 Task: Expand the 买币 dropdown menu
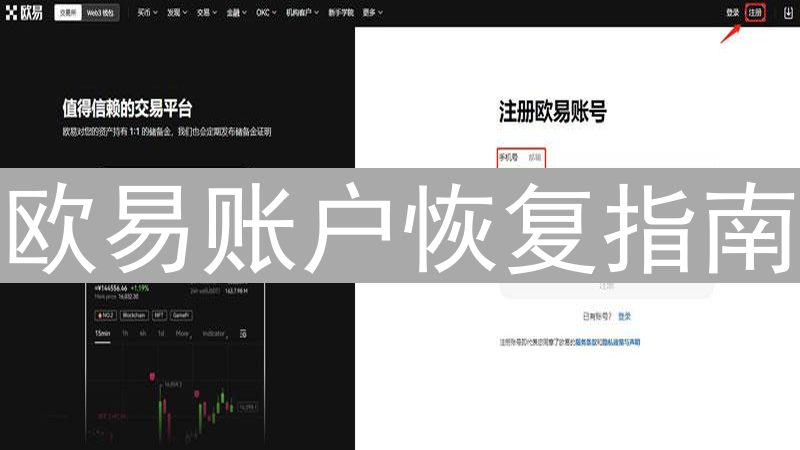click(x=147, y=12)
